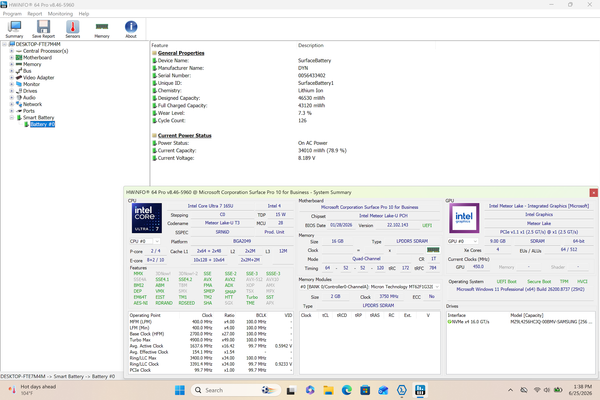The height and width of the screenshot is (400, 600).
Task: Open the weather widget Hot days ahead
Action: click(x=32, y=390)
